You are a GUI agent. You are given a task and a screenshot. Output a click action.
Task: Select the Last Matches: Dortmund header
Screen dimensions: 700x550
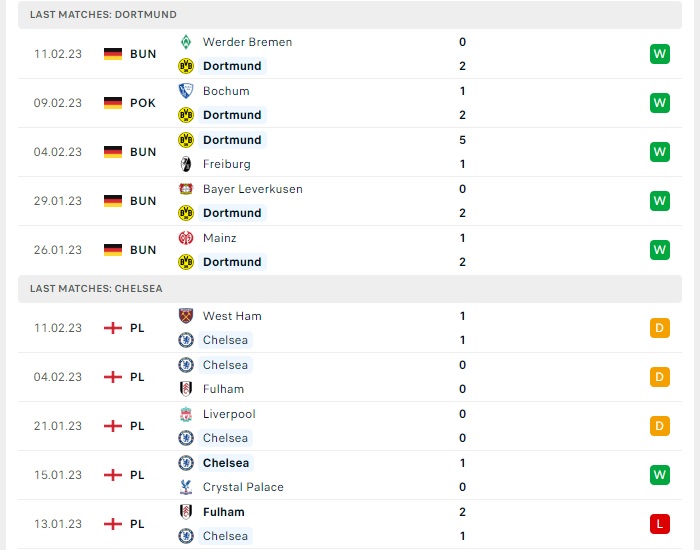(x=350, y=15)
